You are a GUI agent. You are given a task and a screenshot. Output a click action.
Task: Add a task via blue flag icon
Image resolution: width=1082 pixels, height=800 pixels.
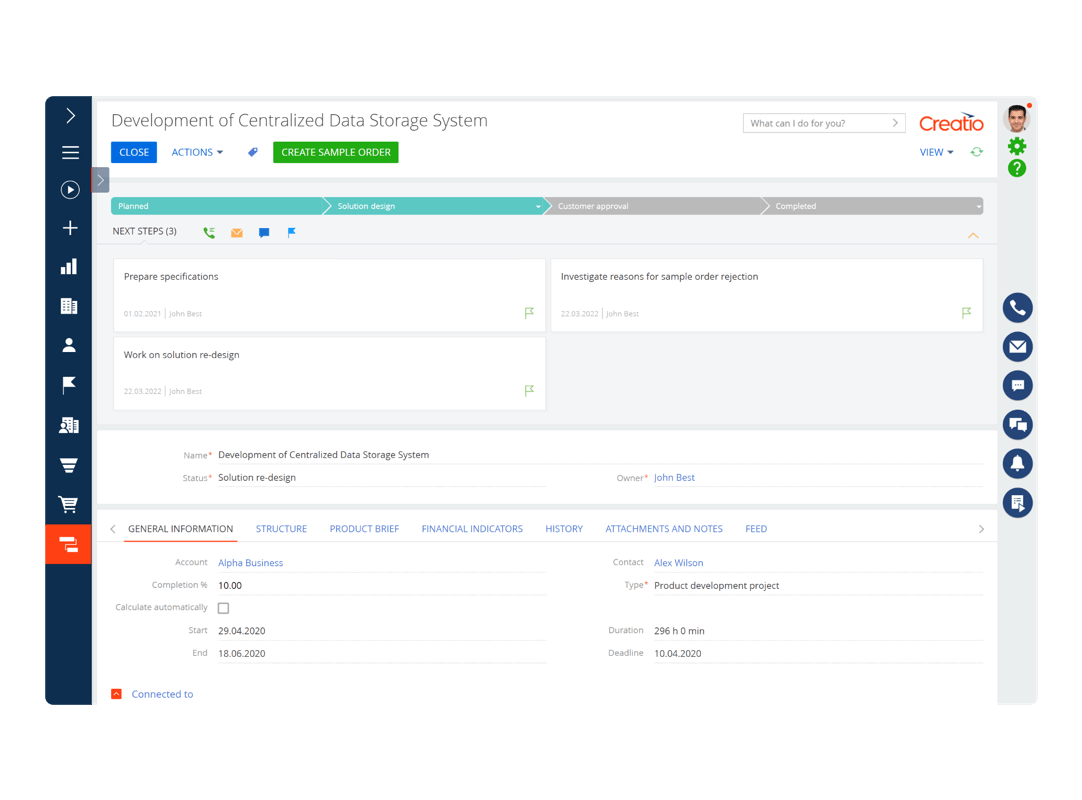291,233
